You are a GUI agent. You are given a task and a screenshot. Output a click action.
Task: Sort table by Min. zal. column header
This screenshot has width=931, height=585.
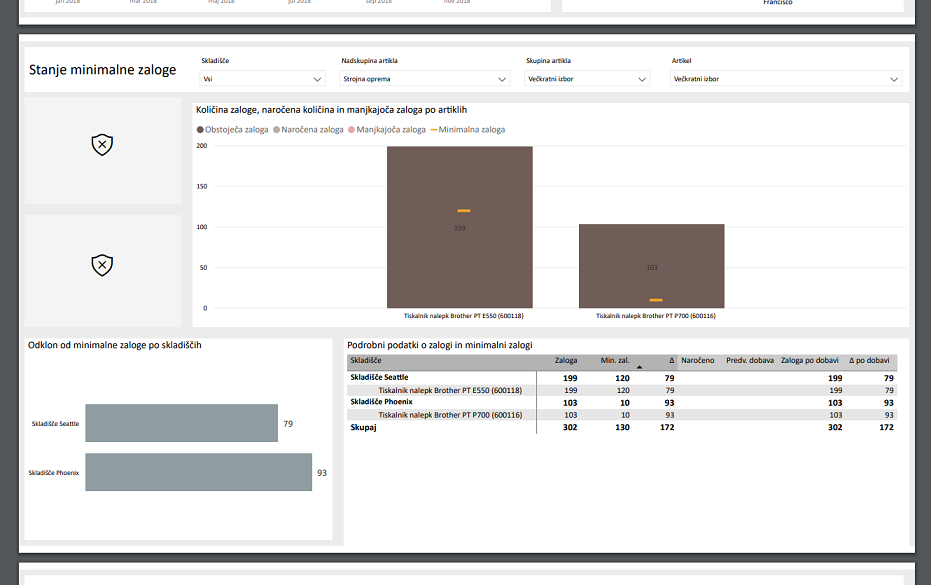615,361
